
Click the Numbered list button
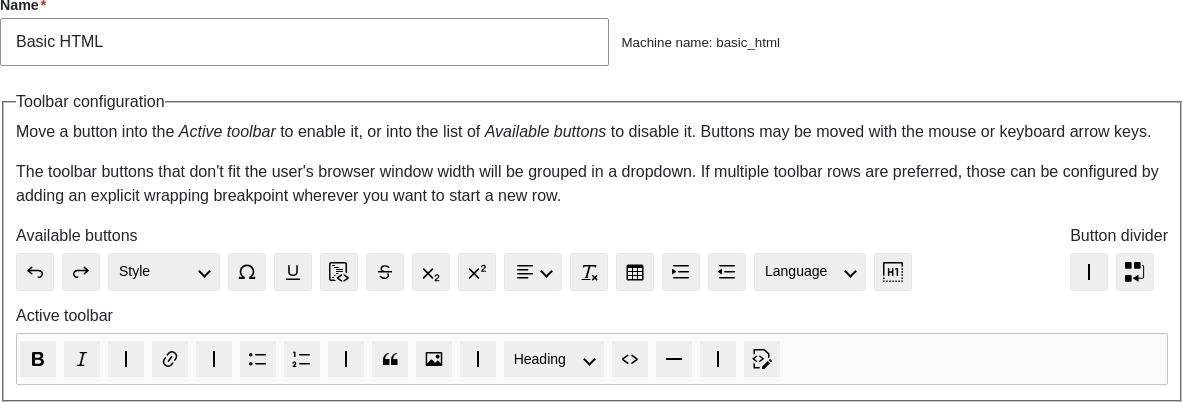(302, 359)
